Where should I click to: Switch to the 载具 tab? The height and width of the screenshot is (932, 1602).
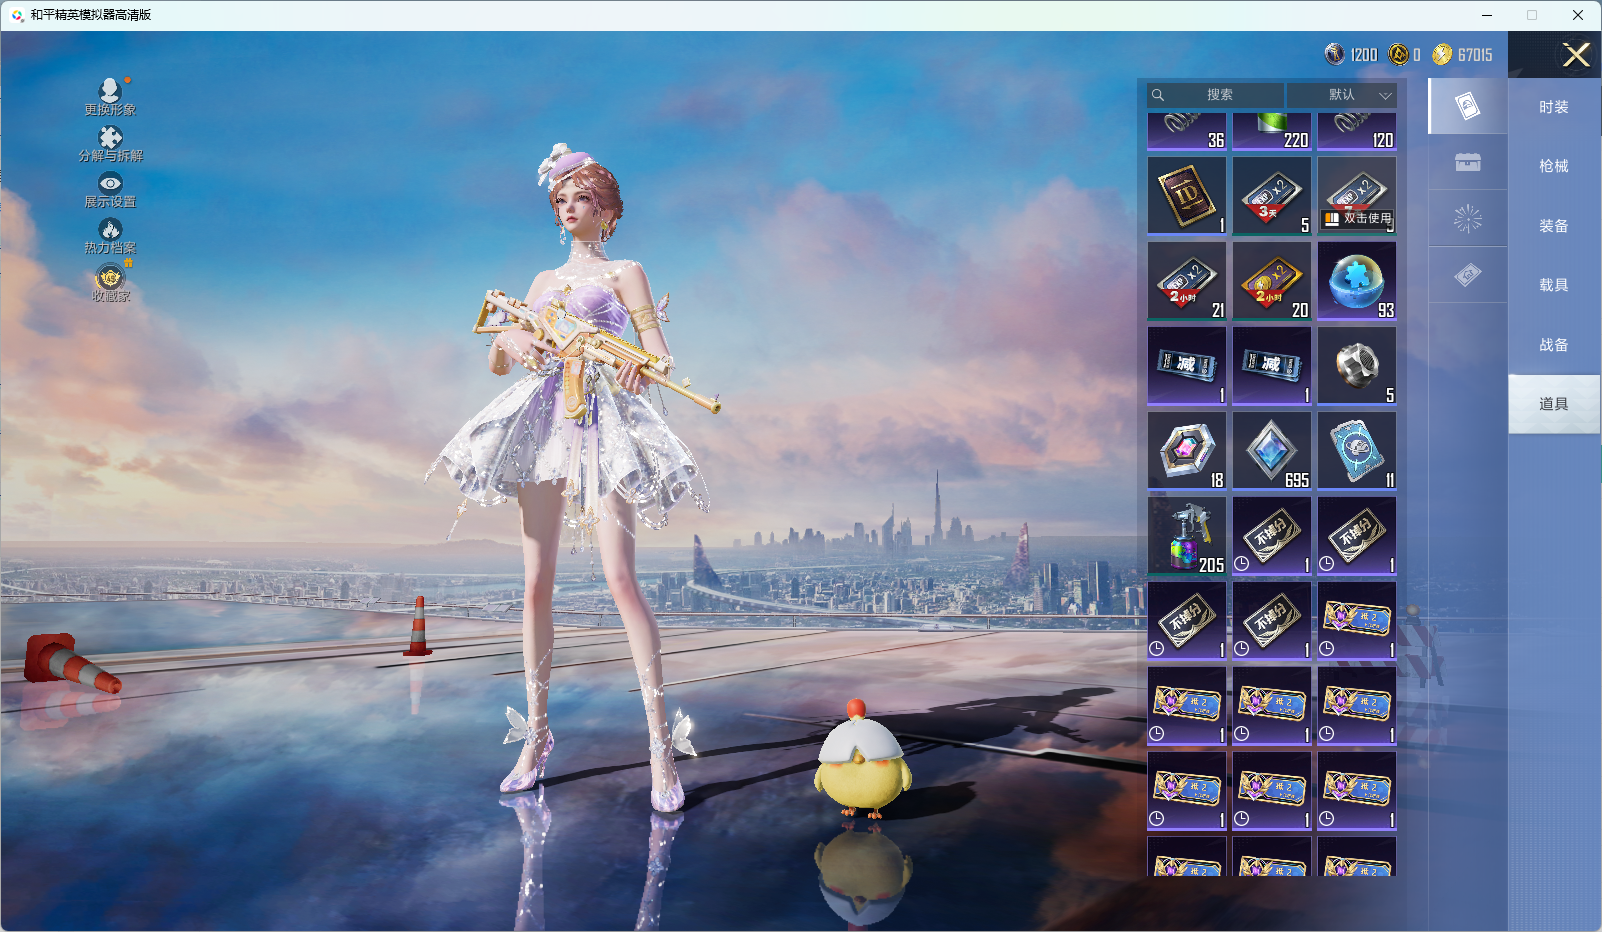click(x=1554, y=285)
